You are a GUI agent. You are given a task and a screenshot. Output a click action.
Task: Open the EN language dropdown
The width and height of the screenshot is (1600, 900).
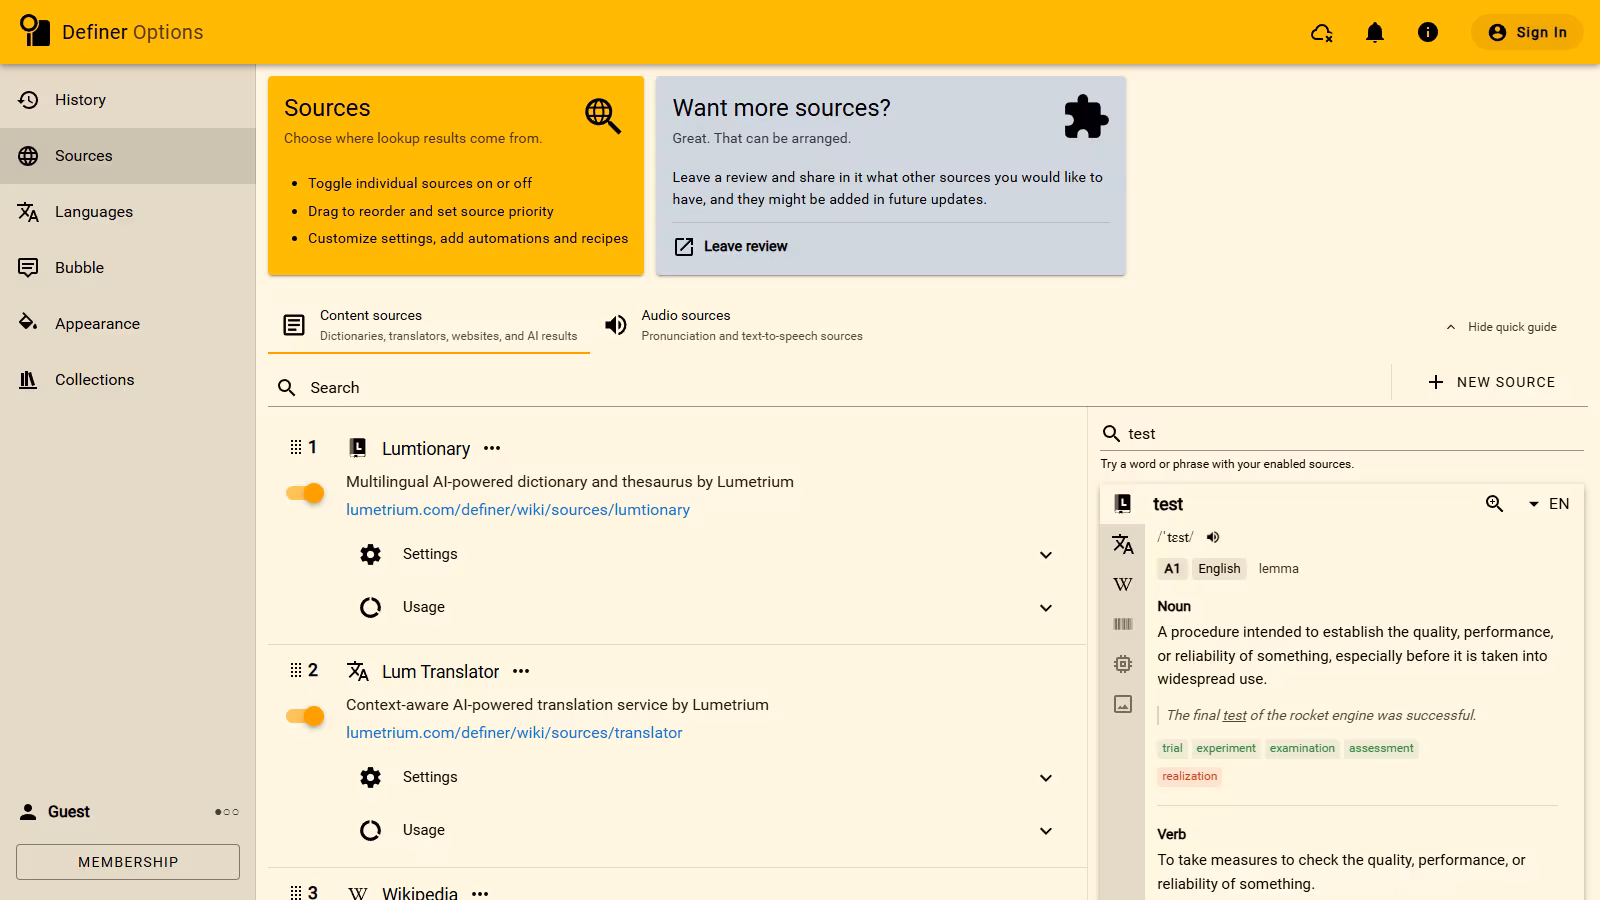tap(1549, 504)
